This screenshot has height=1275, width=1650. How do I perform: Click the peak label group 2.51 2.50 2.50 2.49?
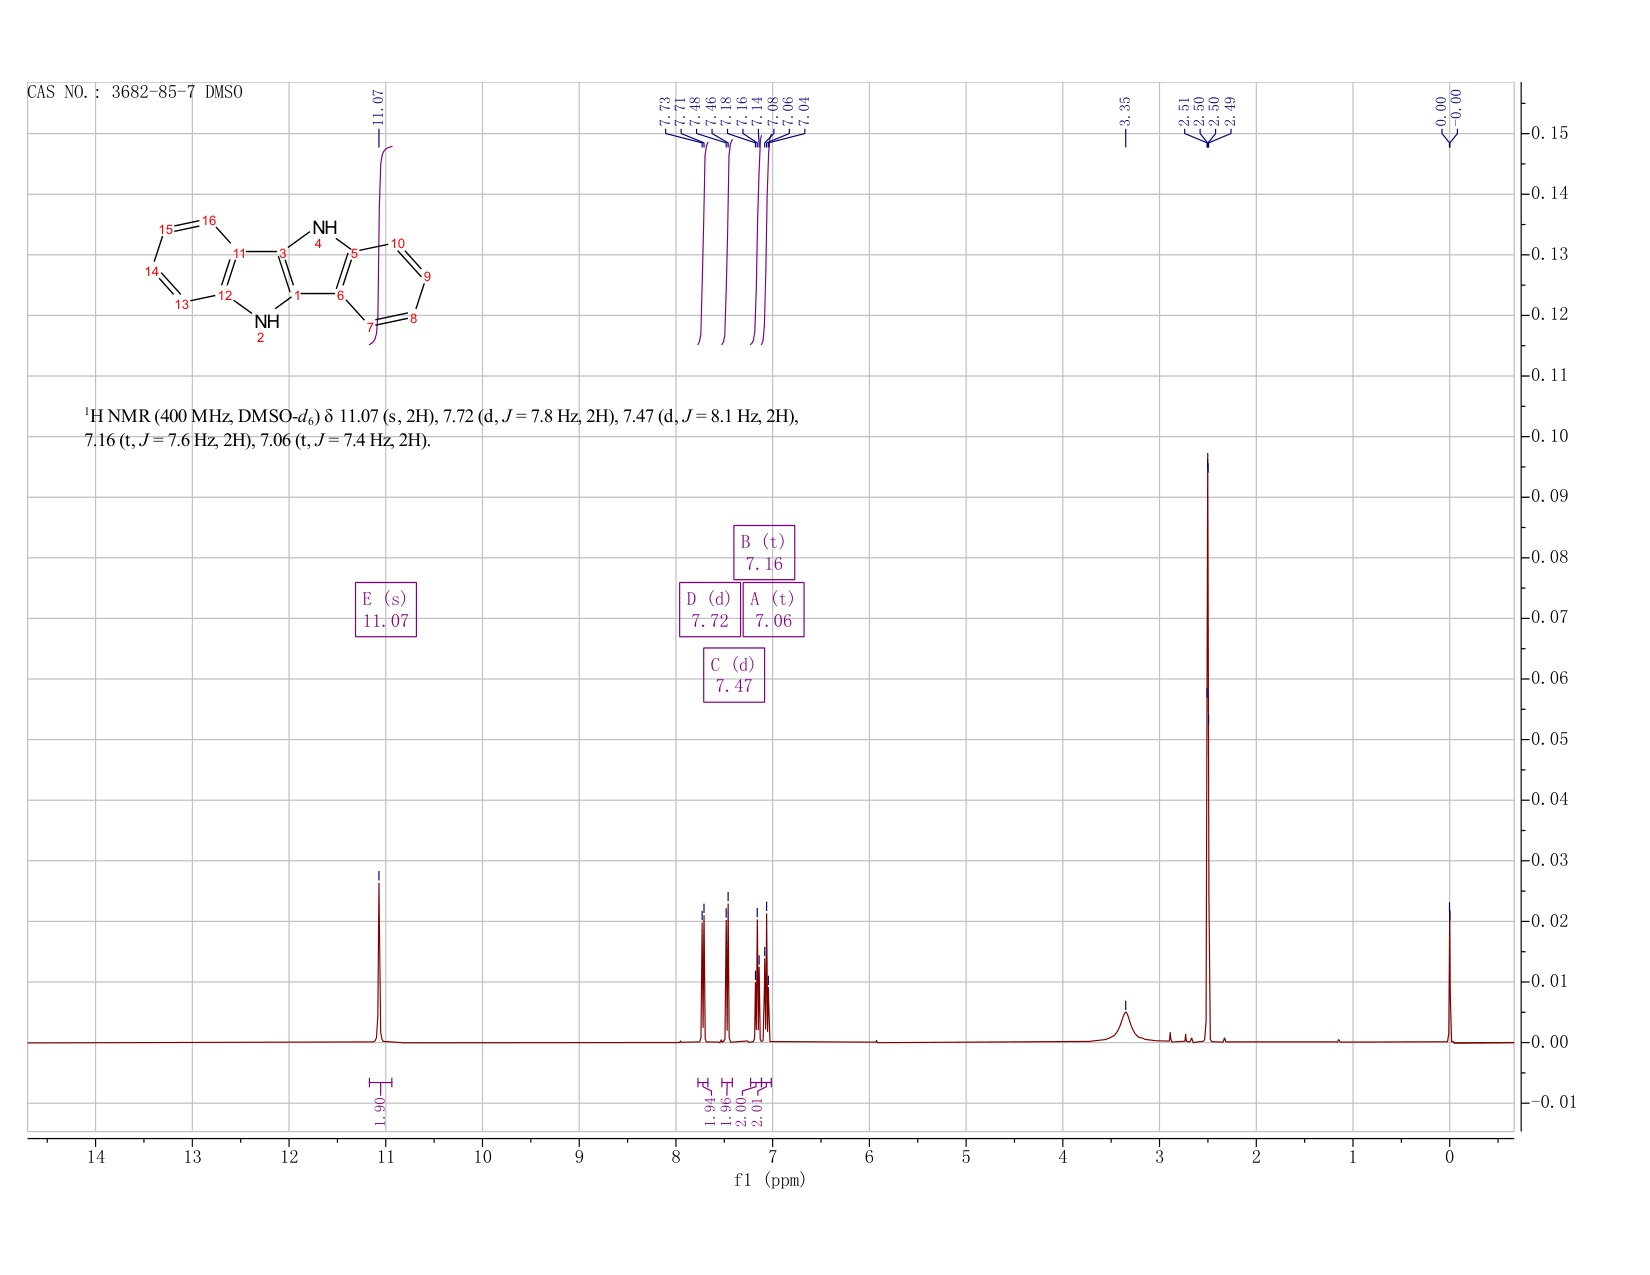click(1207, 111)
